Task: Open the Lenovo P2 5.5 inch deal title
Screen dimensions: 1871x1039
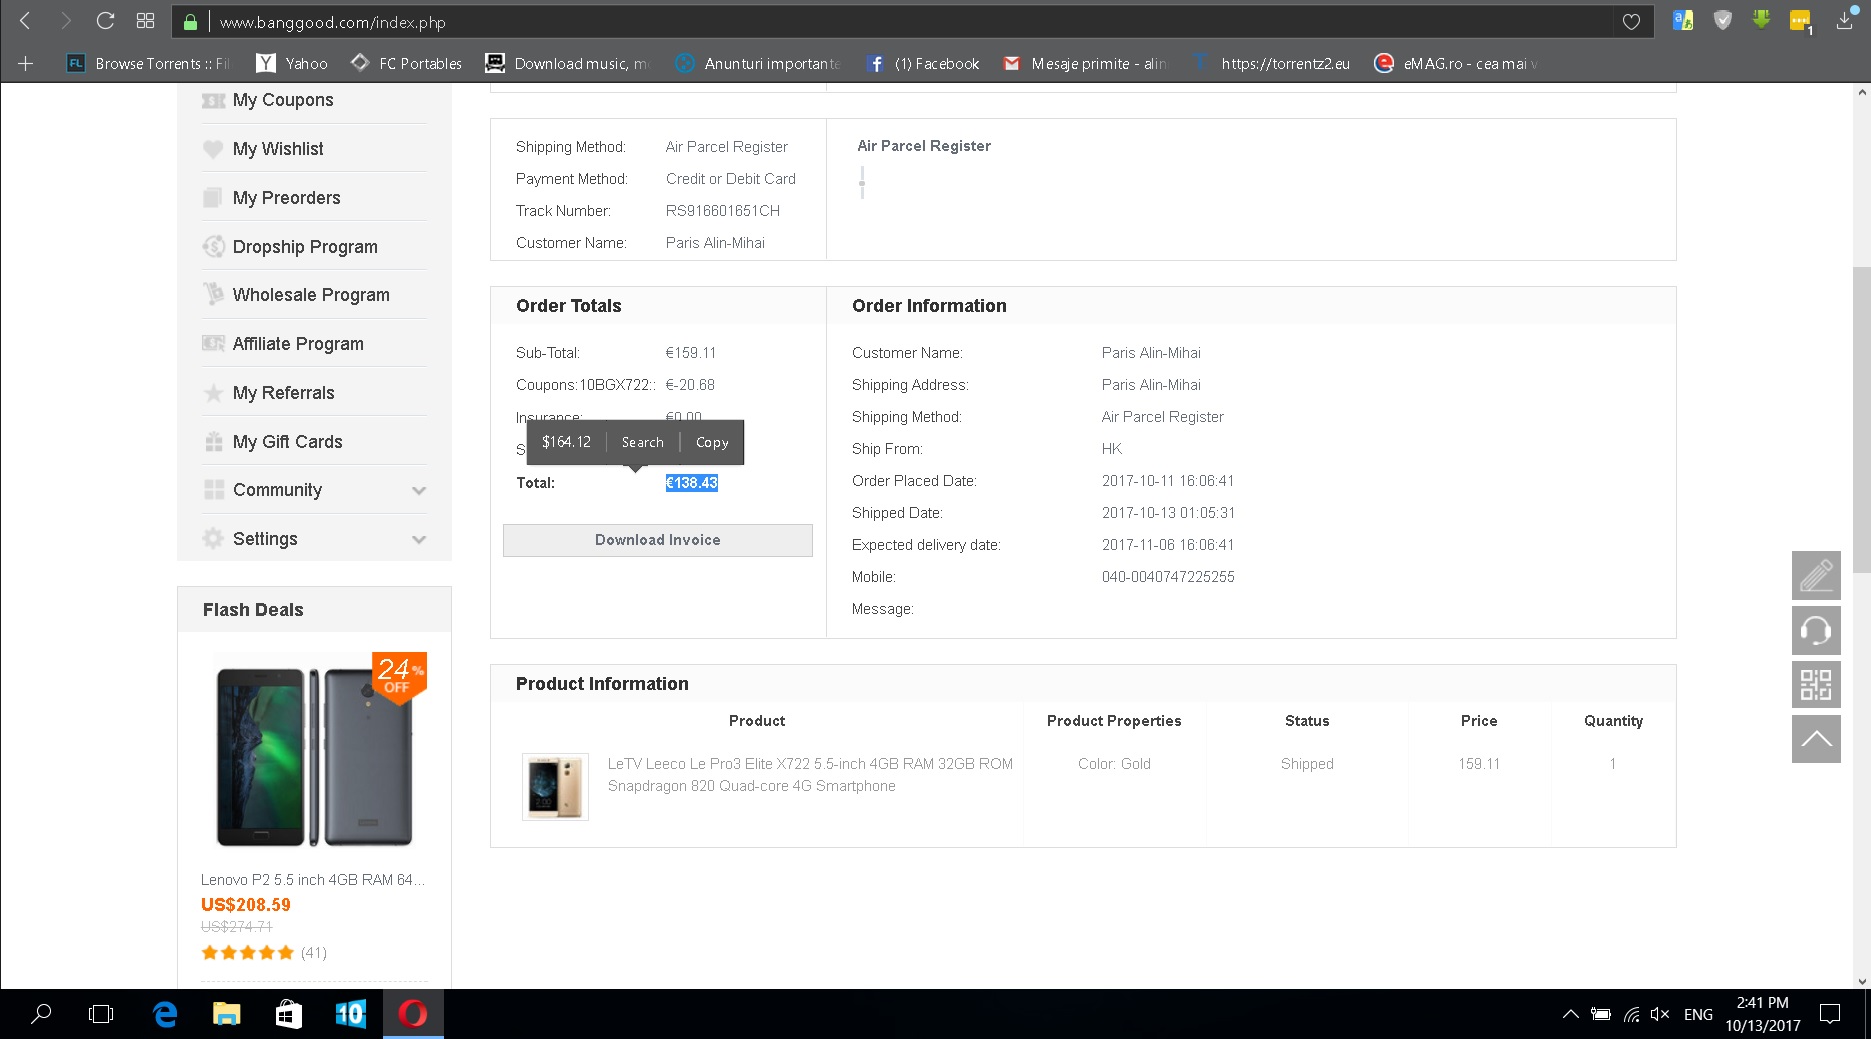Action: coord(312,880)
